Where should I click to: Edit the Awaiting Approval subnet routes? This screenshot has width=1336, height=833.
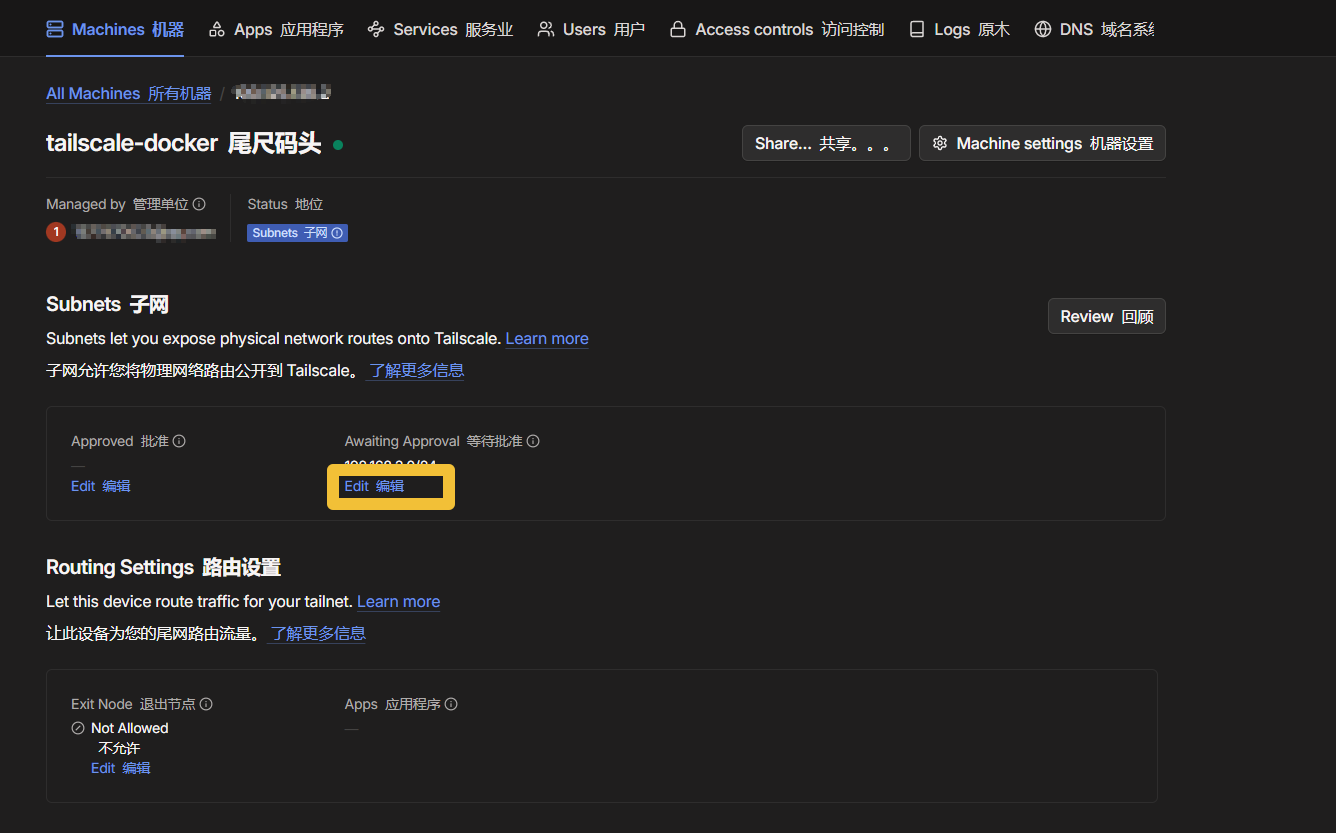click(x=374, y=486)
